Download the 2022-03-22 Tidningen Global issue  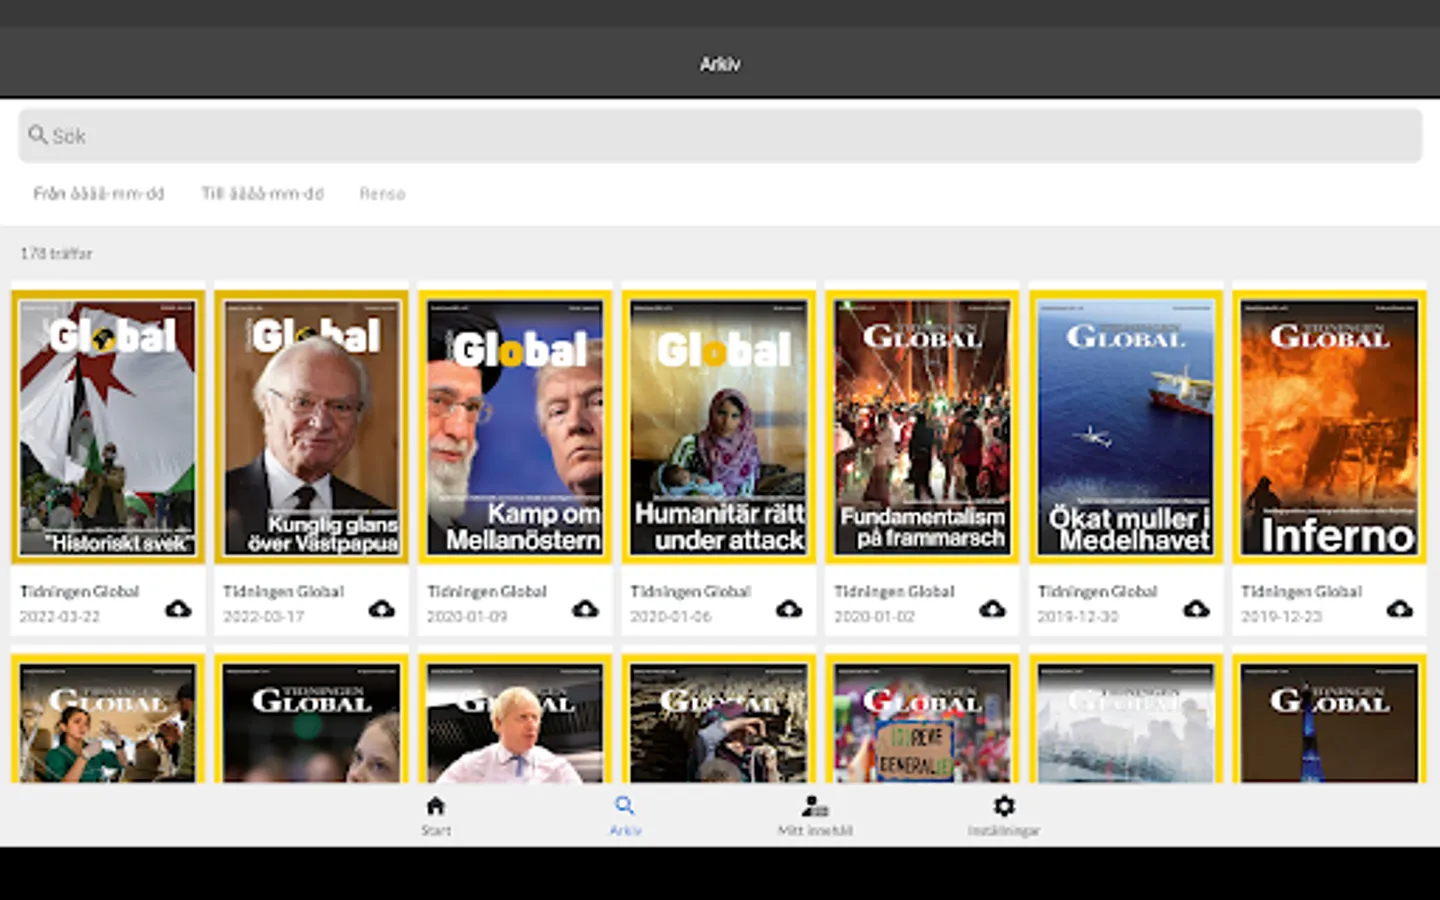tap(178, 608)
